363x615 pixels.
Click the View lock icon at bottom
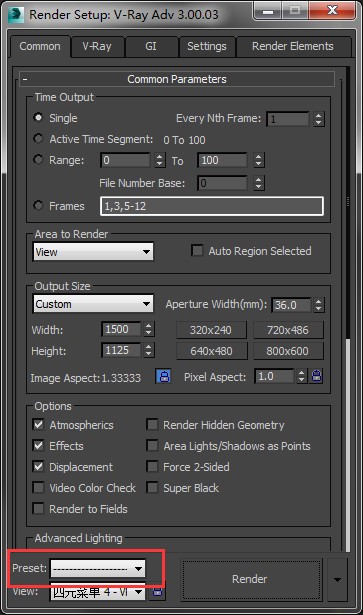pos(157,591)
